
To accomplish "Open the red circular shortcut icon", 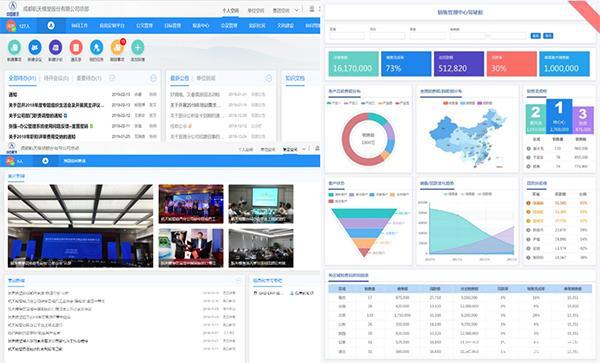I will point(76,47).
